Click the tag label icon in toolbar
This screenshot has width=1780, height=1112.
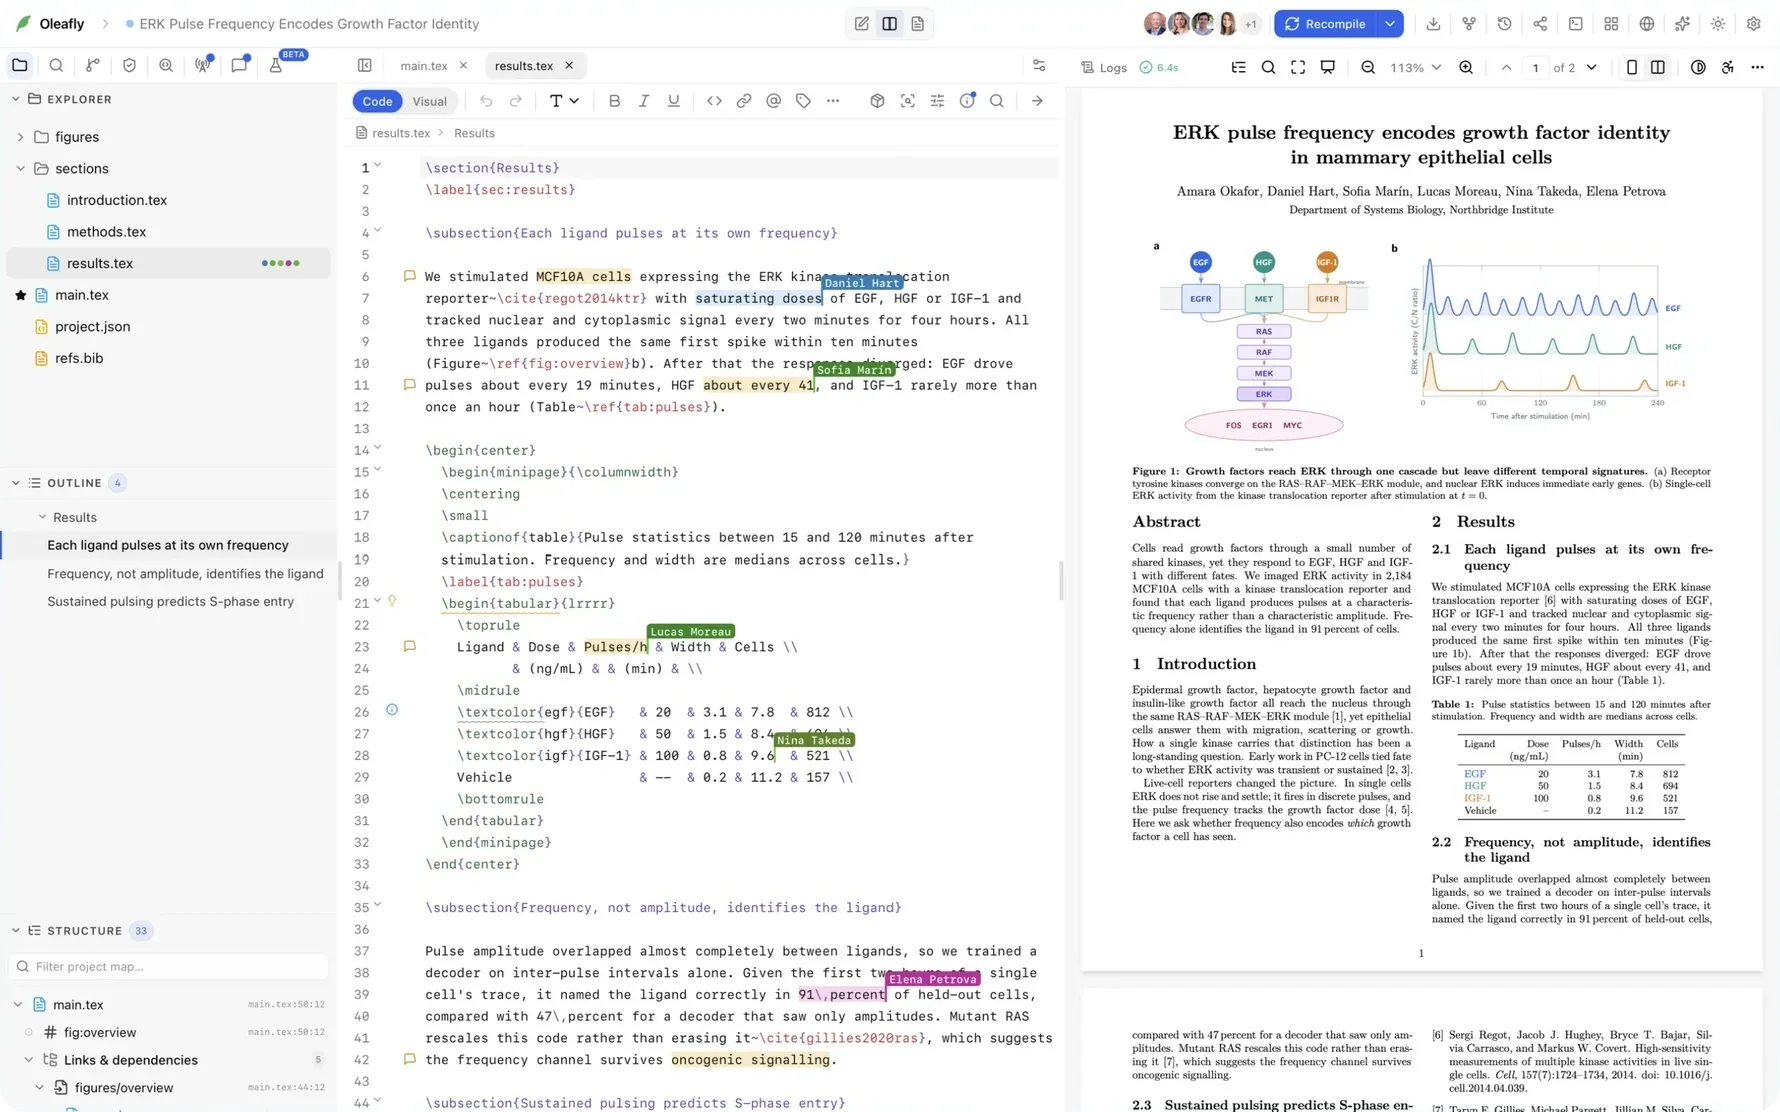(803, 101)
